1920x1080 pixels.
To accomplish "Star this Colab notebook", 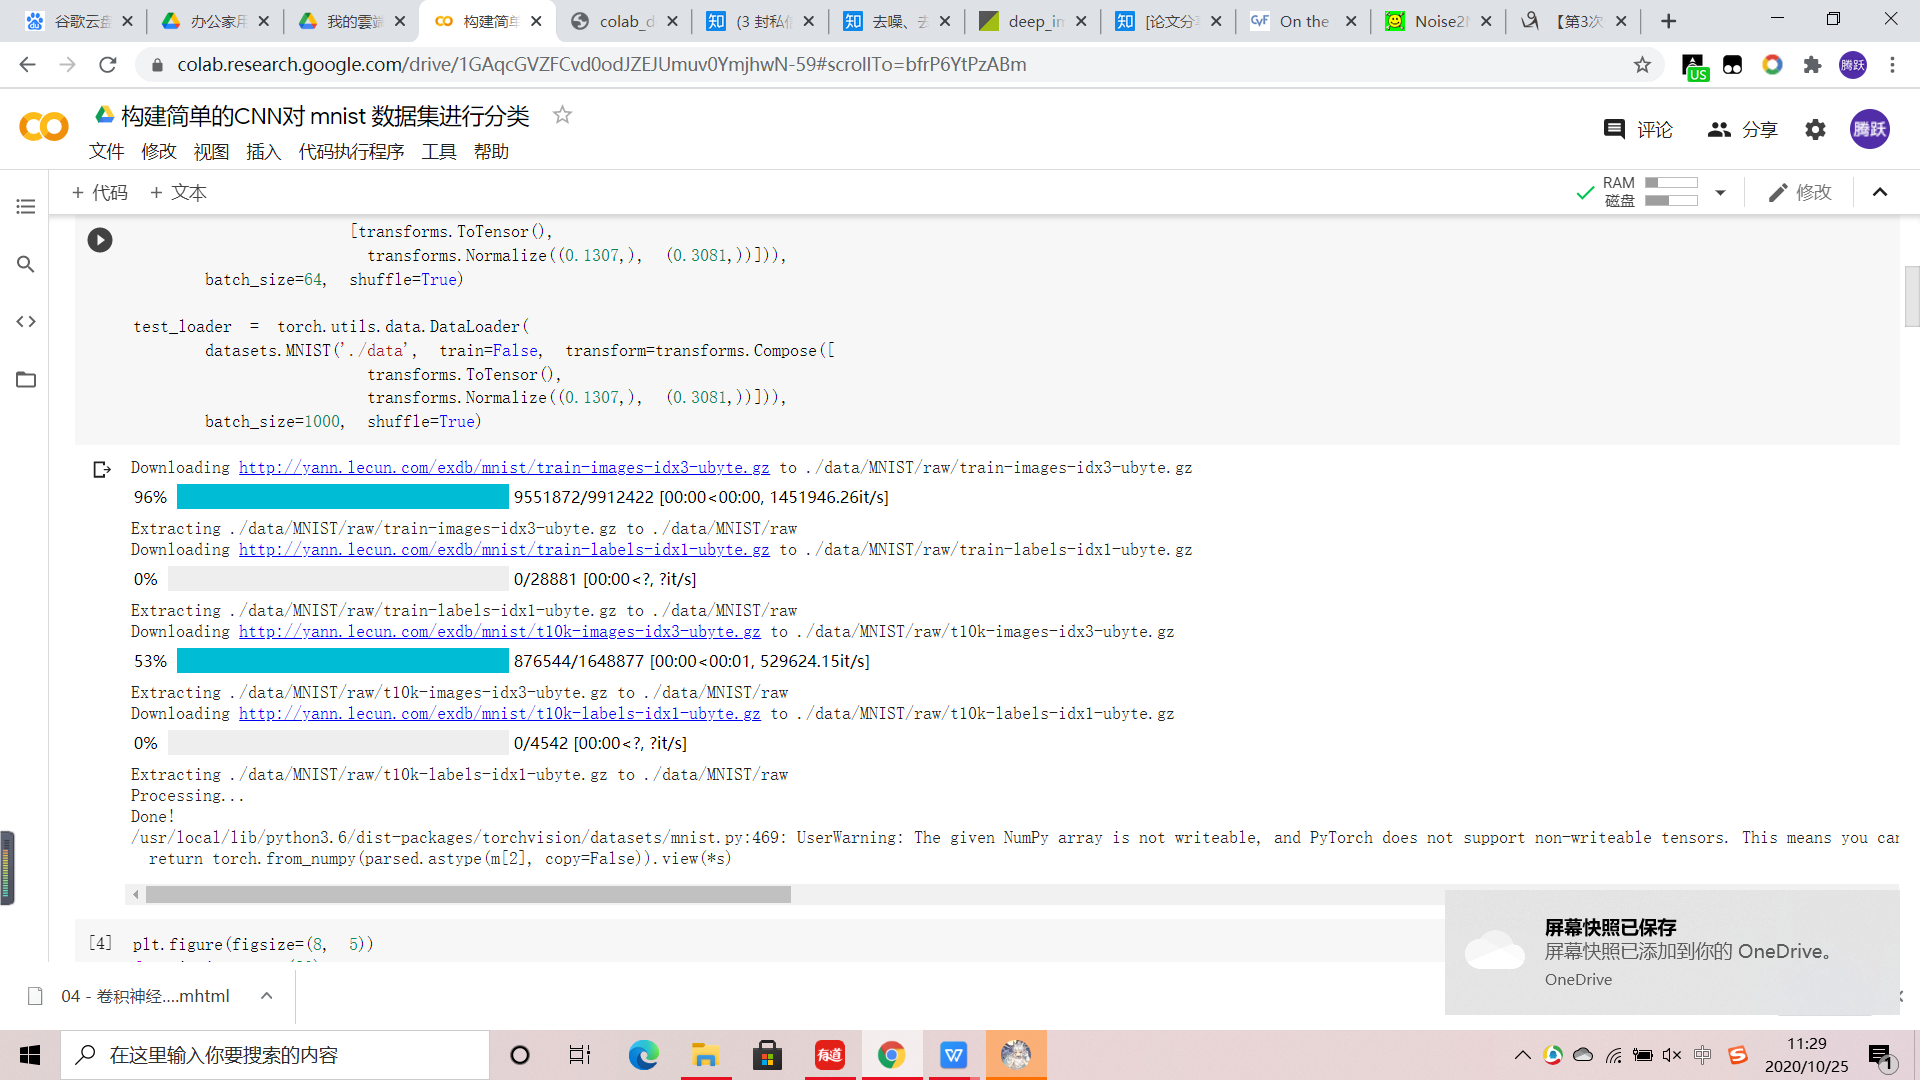I will [x=562, y=115].
